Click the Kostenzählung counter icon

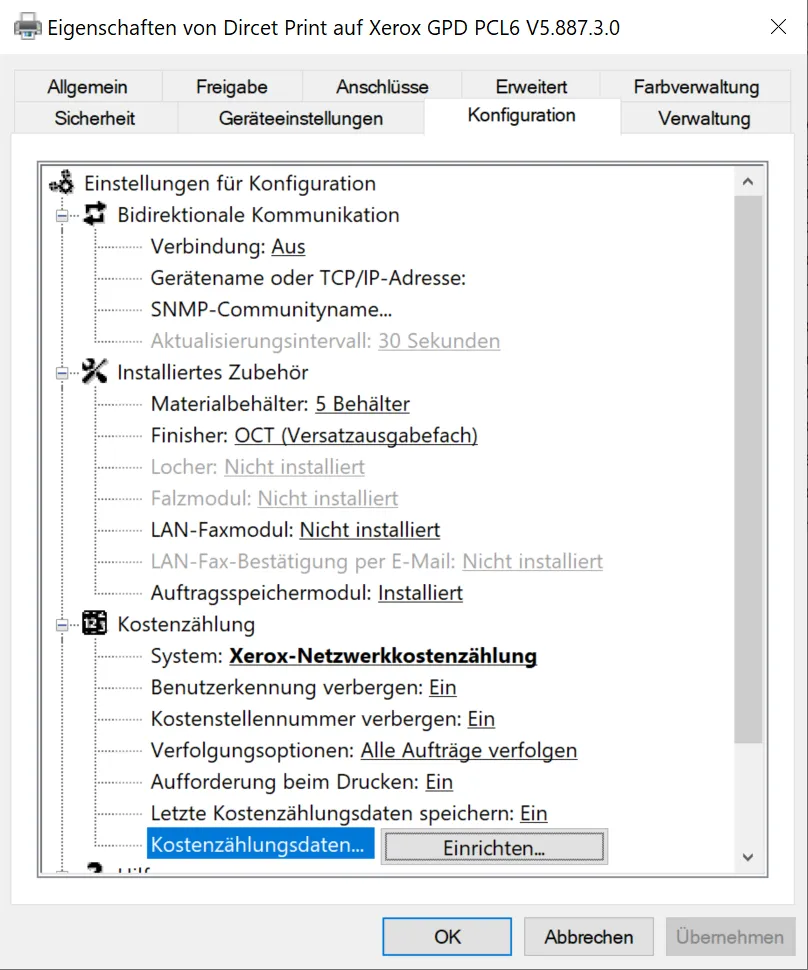[x=95, y=624]
